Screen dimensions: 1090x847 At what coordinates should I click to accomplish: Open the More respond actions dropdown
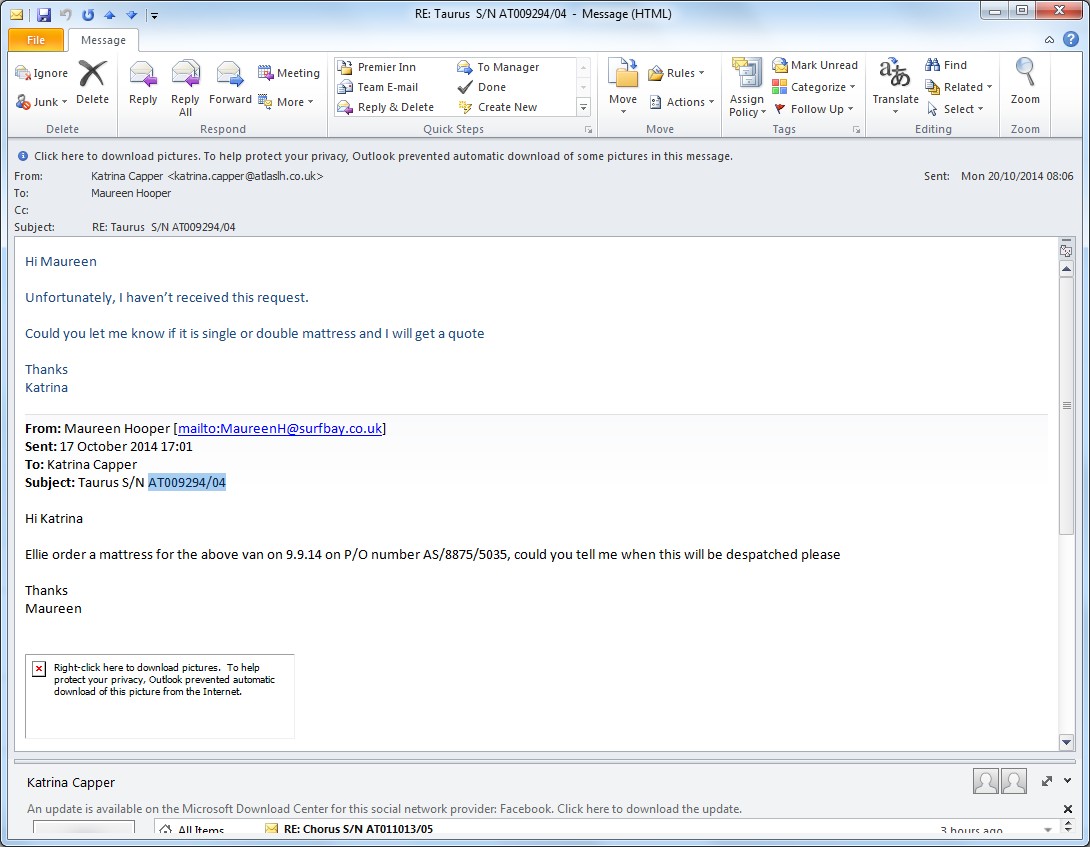click(286, 102)
